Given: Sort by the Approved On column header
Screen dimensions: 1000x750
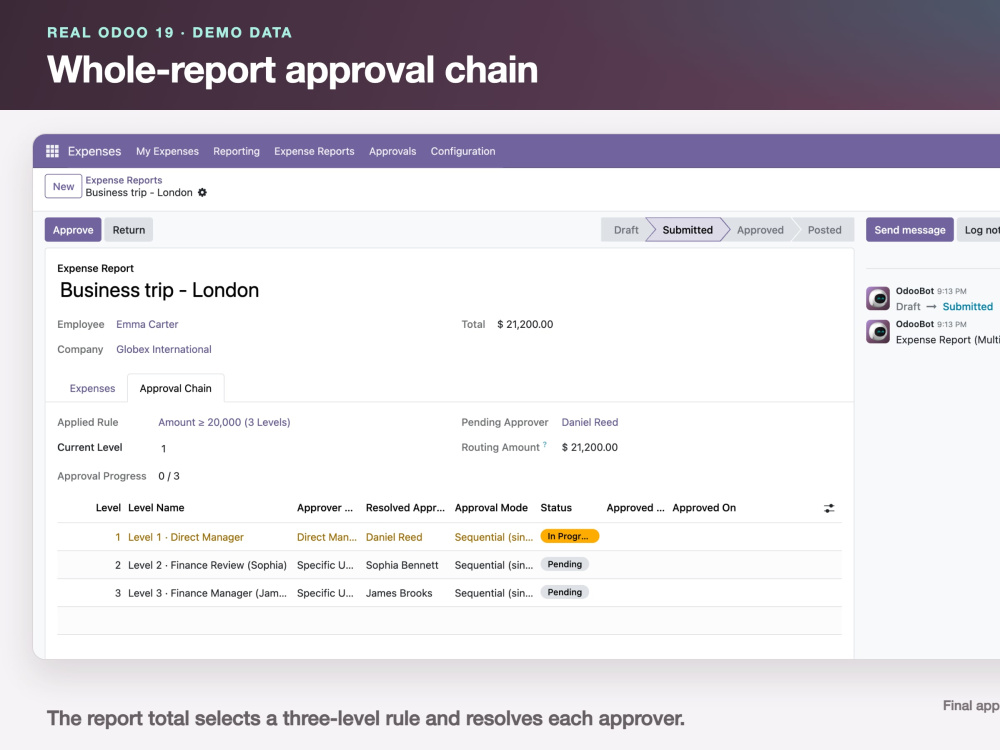Looking at the screenshot, I should 704,508.
